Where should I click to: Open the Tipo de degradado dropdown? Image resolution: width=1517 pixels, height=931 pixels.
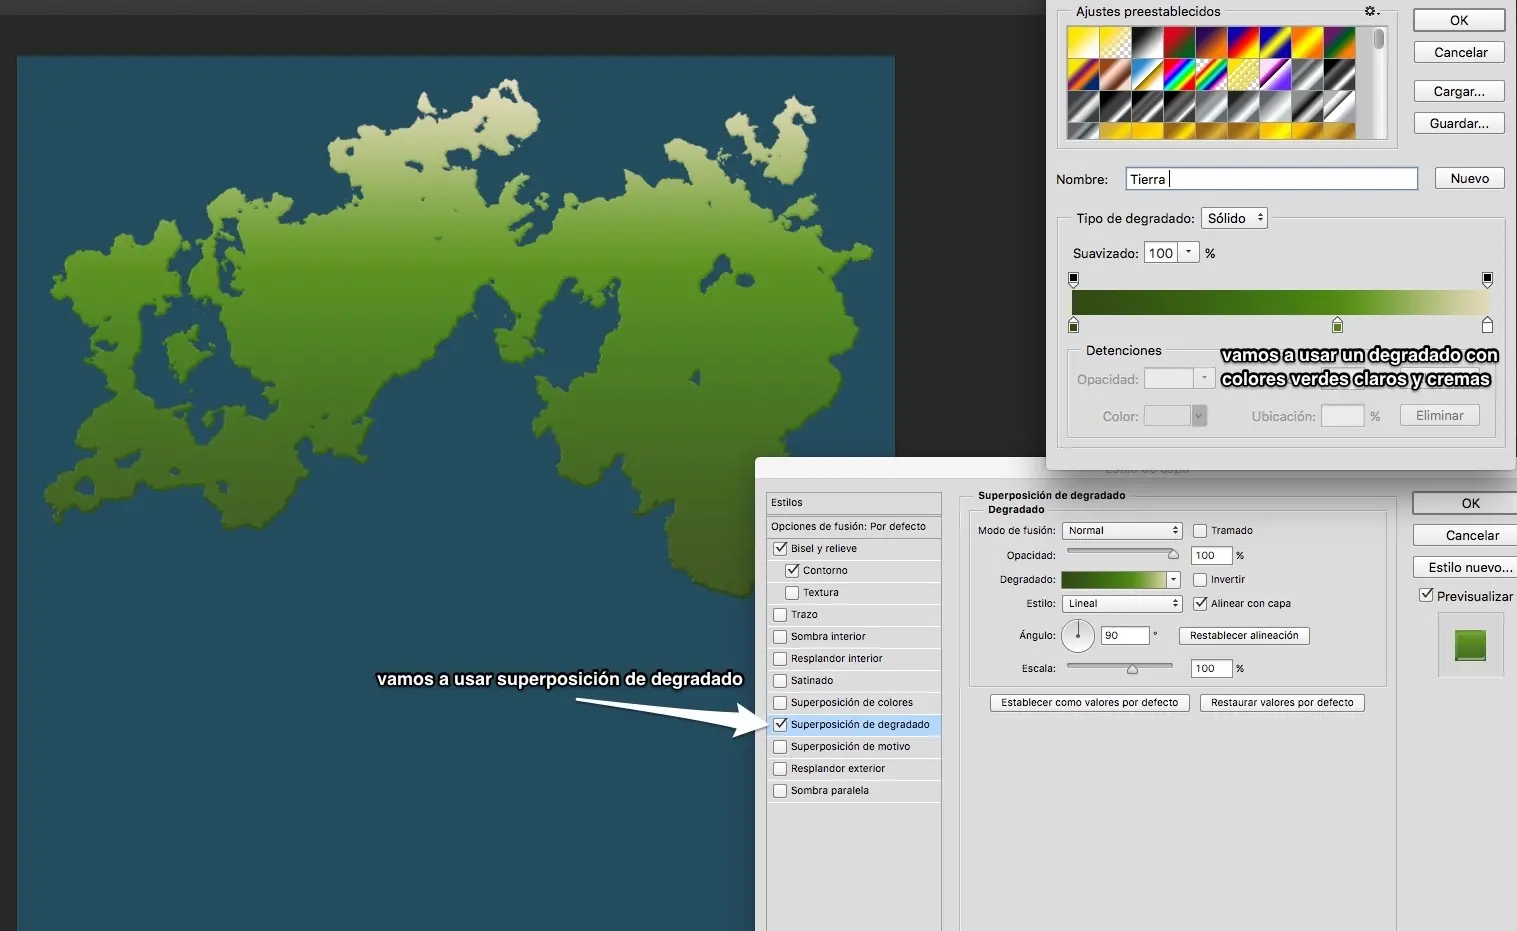(1234, 218)
